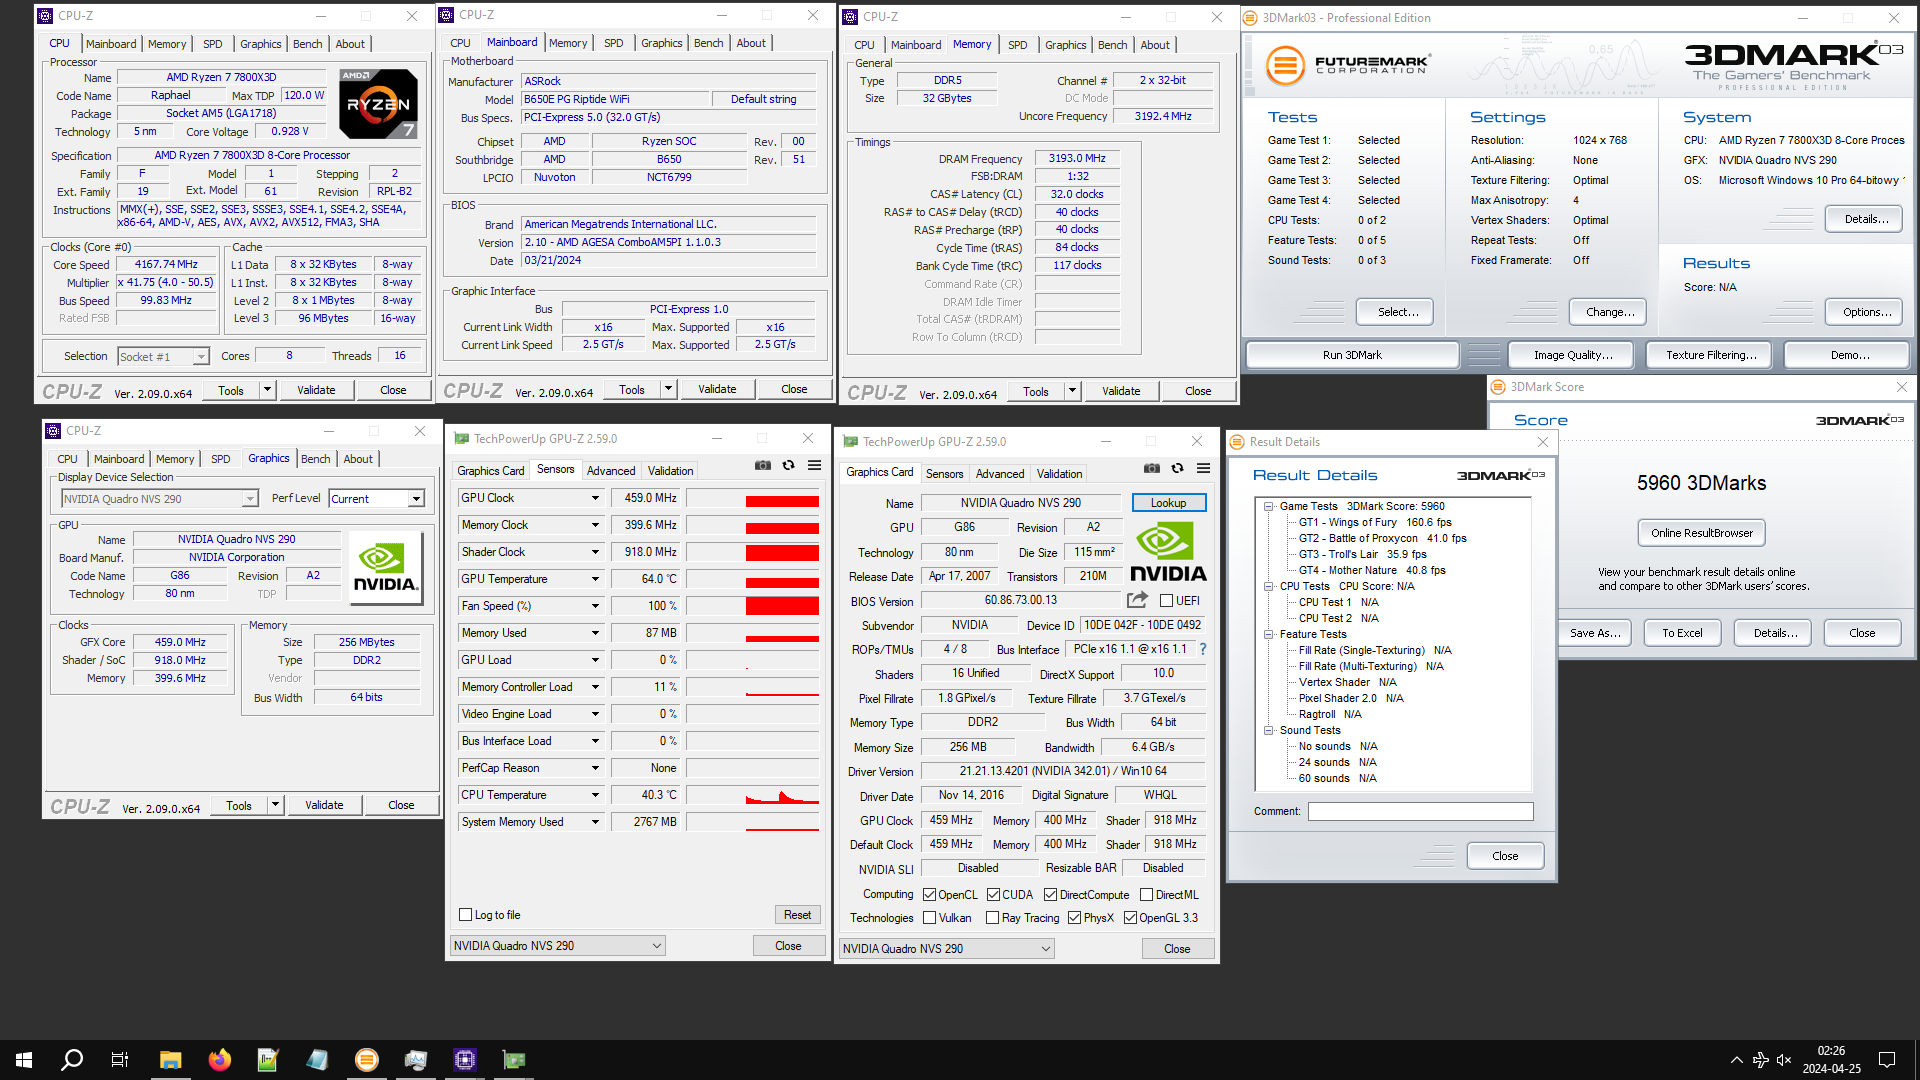Show hidden system tray icons
Image resolution: width=1920 pixels, height=1080 pixels.
[x=1737, y=1060]
